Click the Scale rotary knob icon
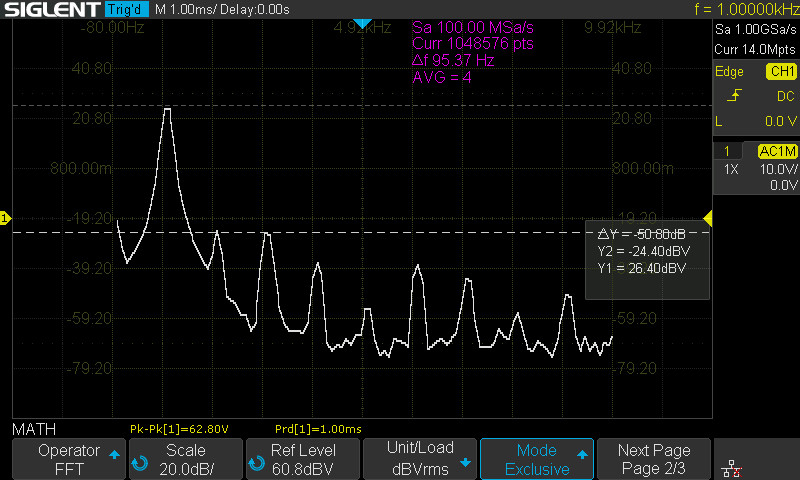This screenshot has width=800, height=480. (140, 463)
